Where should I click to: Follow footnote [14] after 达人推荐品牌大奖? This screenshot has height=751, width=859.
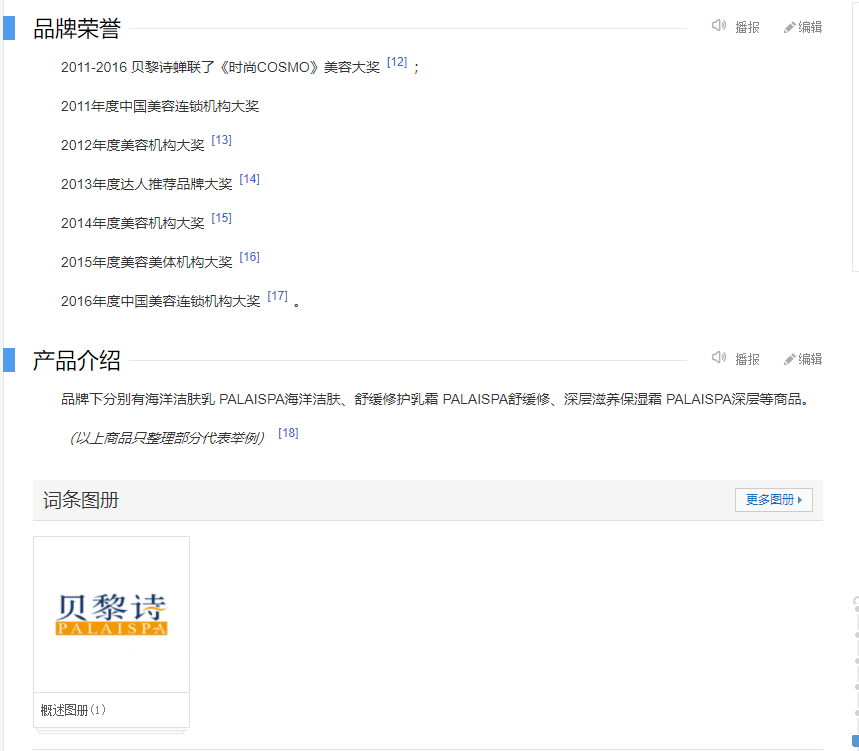tap(250, 179)
